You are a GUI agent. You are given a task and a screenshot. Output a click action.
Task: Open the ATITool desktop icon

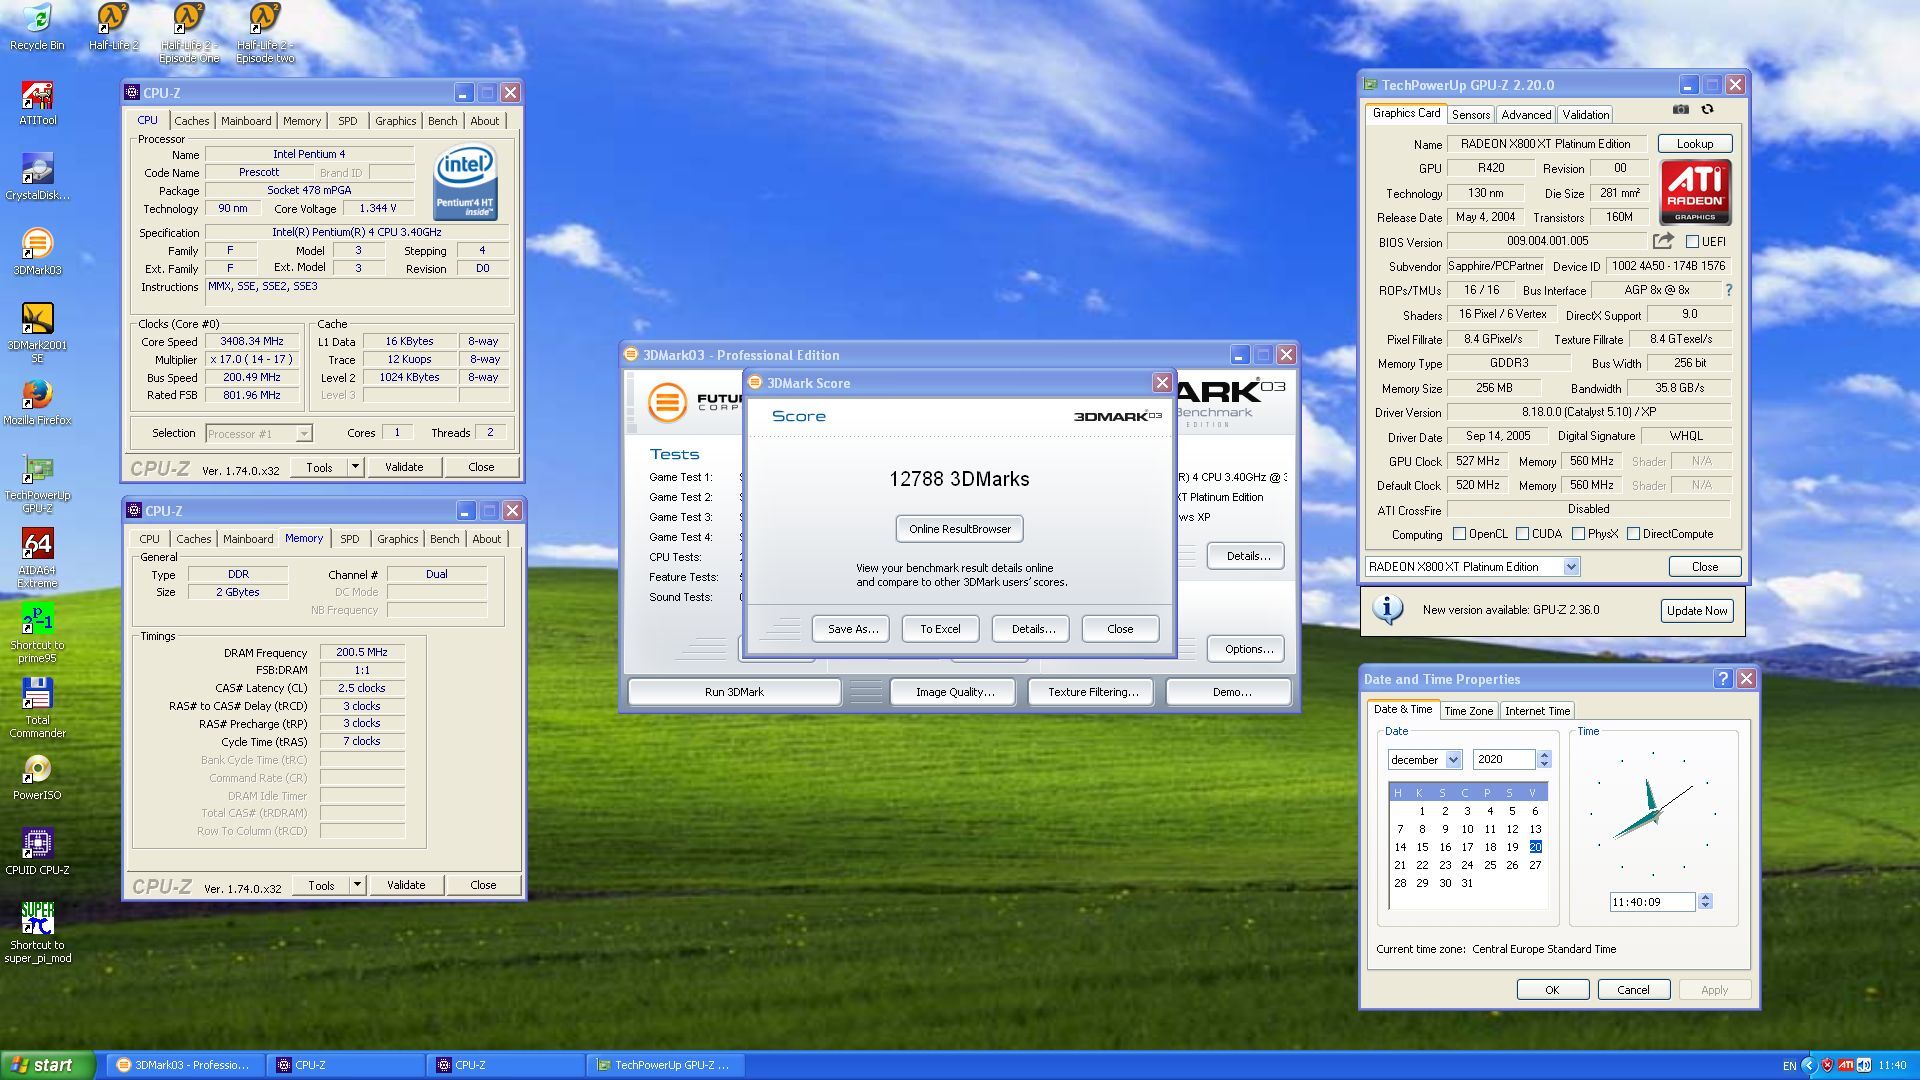[x=37, y=102]
